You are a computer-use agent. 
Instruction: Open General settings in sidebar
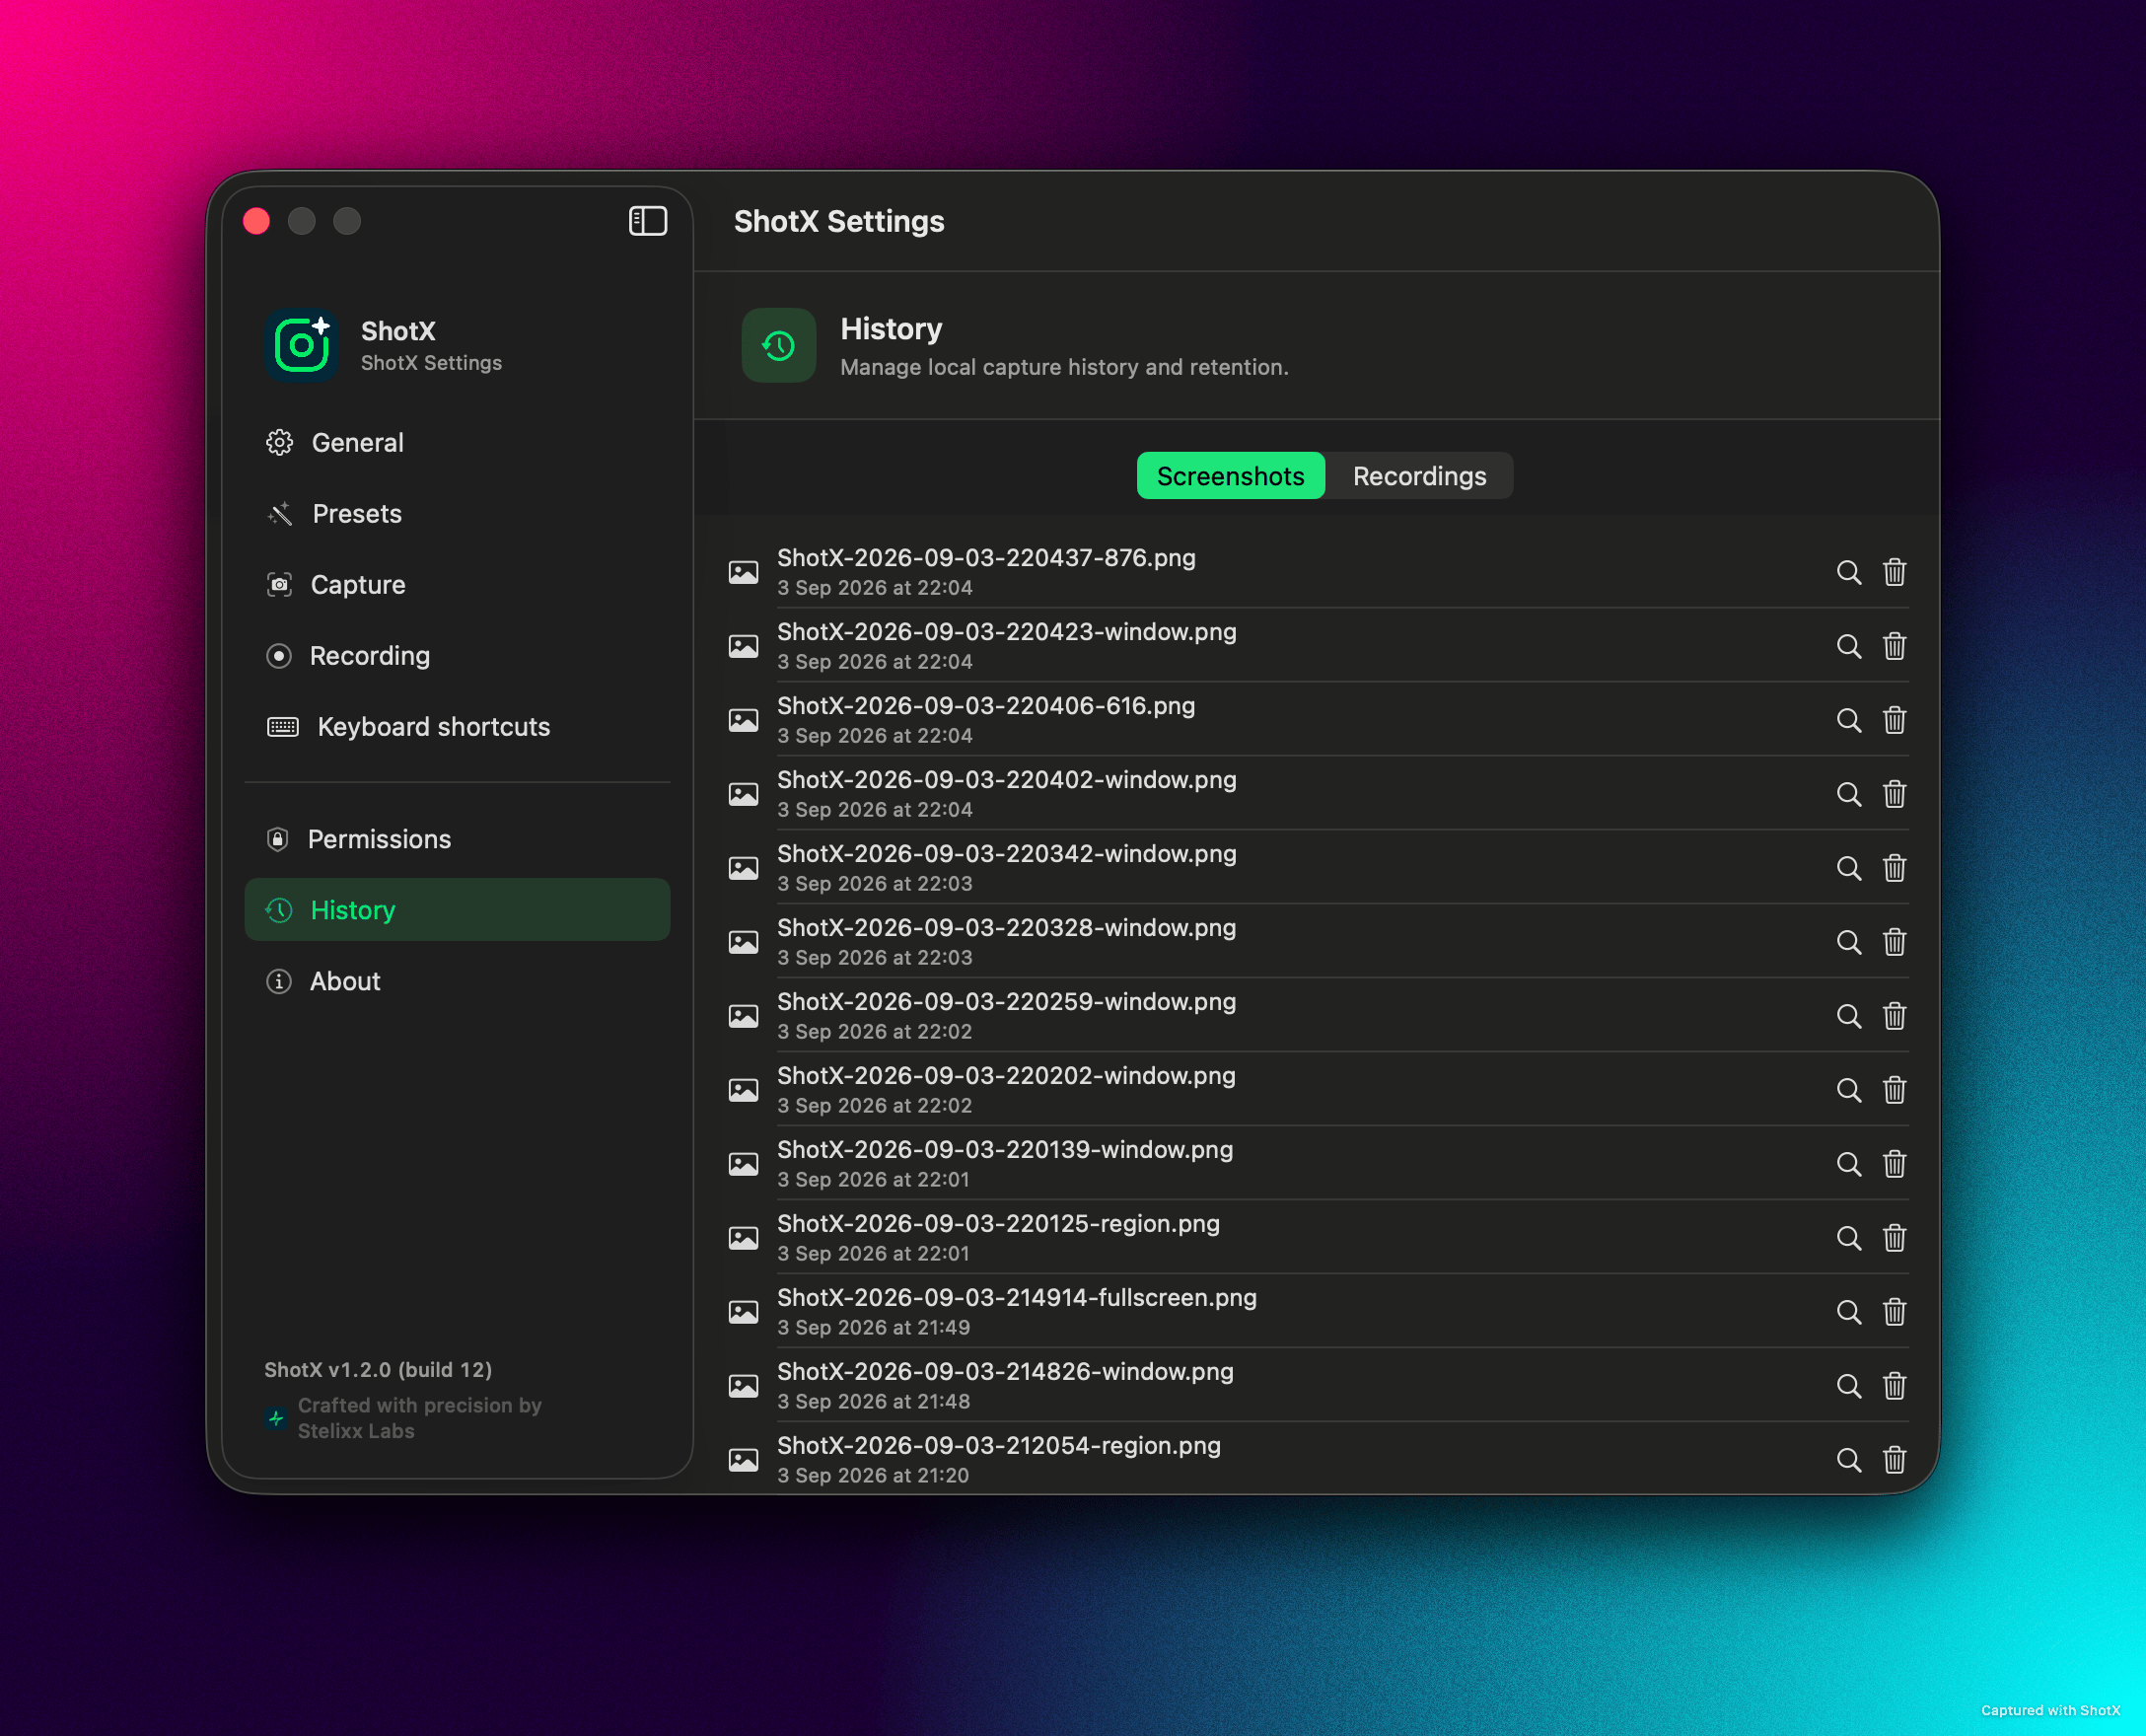pos(457,442)
